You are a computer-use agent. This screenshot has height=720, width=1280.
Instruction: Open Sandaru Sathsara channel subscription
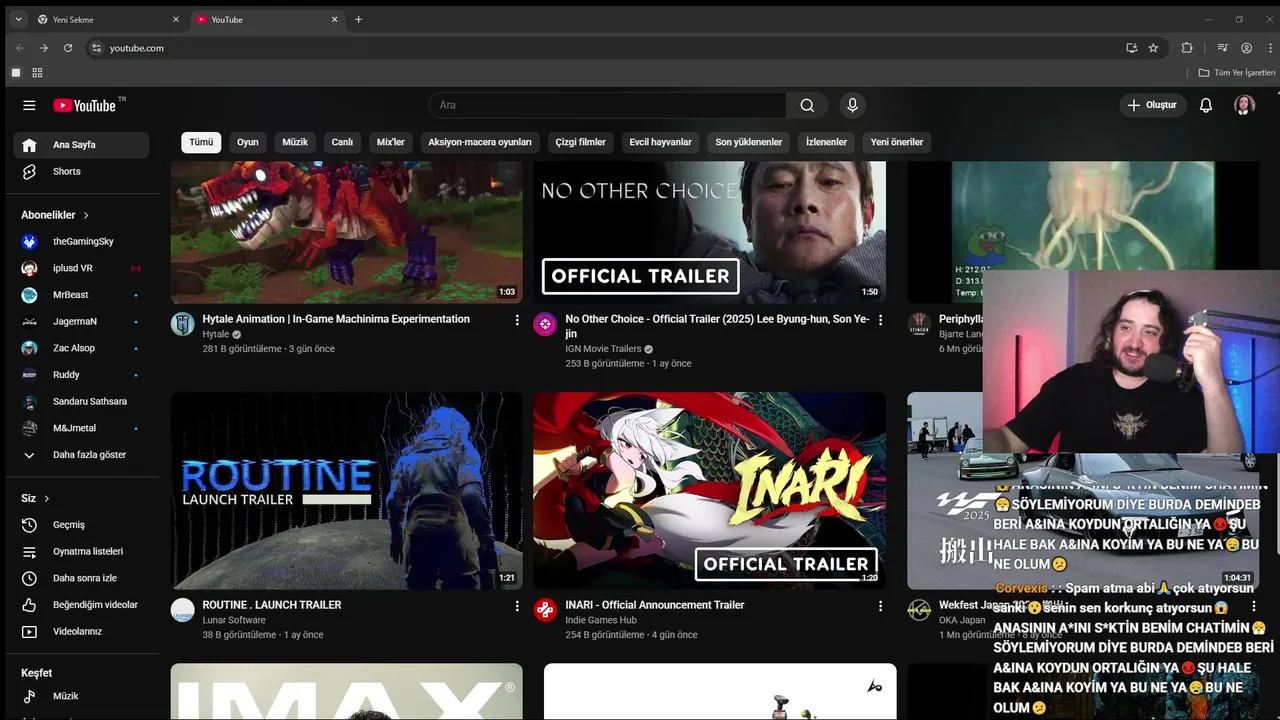(x=81, y=401)
